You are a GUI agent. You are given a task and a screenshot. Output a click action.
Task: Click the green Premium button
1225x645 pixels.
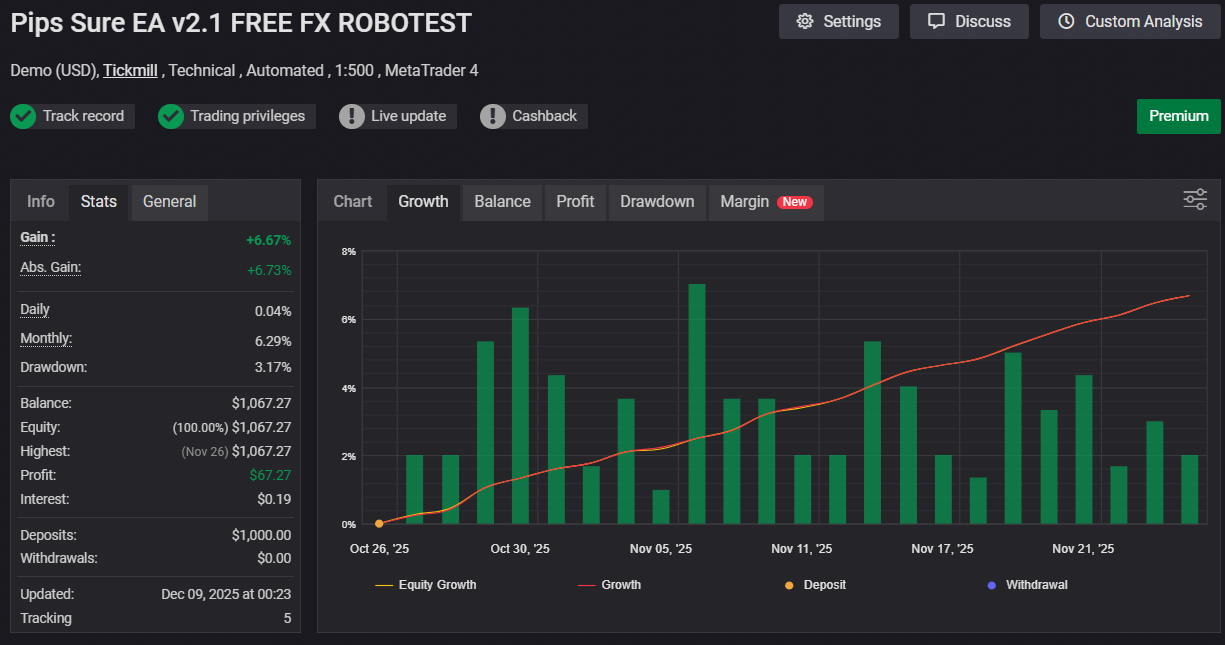1178,116
